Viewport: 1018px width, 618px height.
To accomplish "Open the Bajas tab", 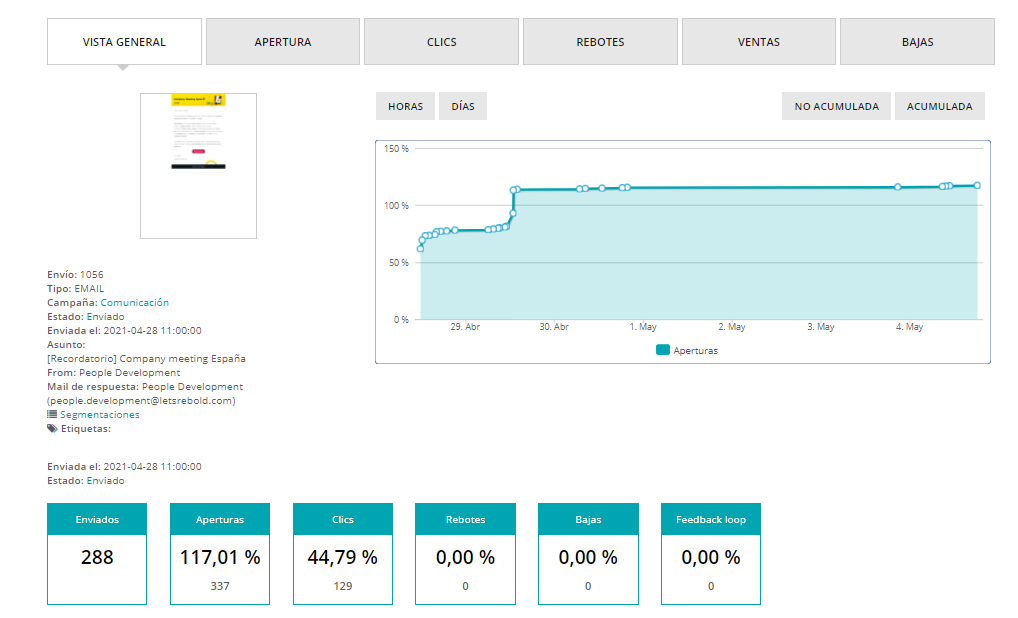I will (x=917, y=42).
